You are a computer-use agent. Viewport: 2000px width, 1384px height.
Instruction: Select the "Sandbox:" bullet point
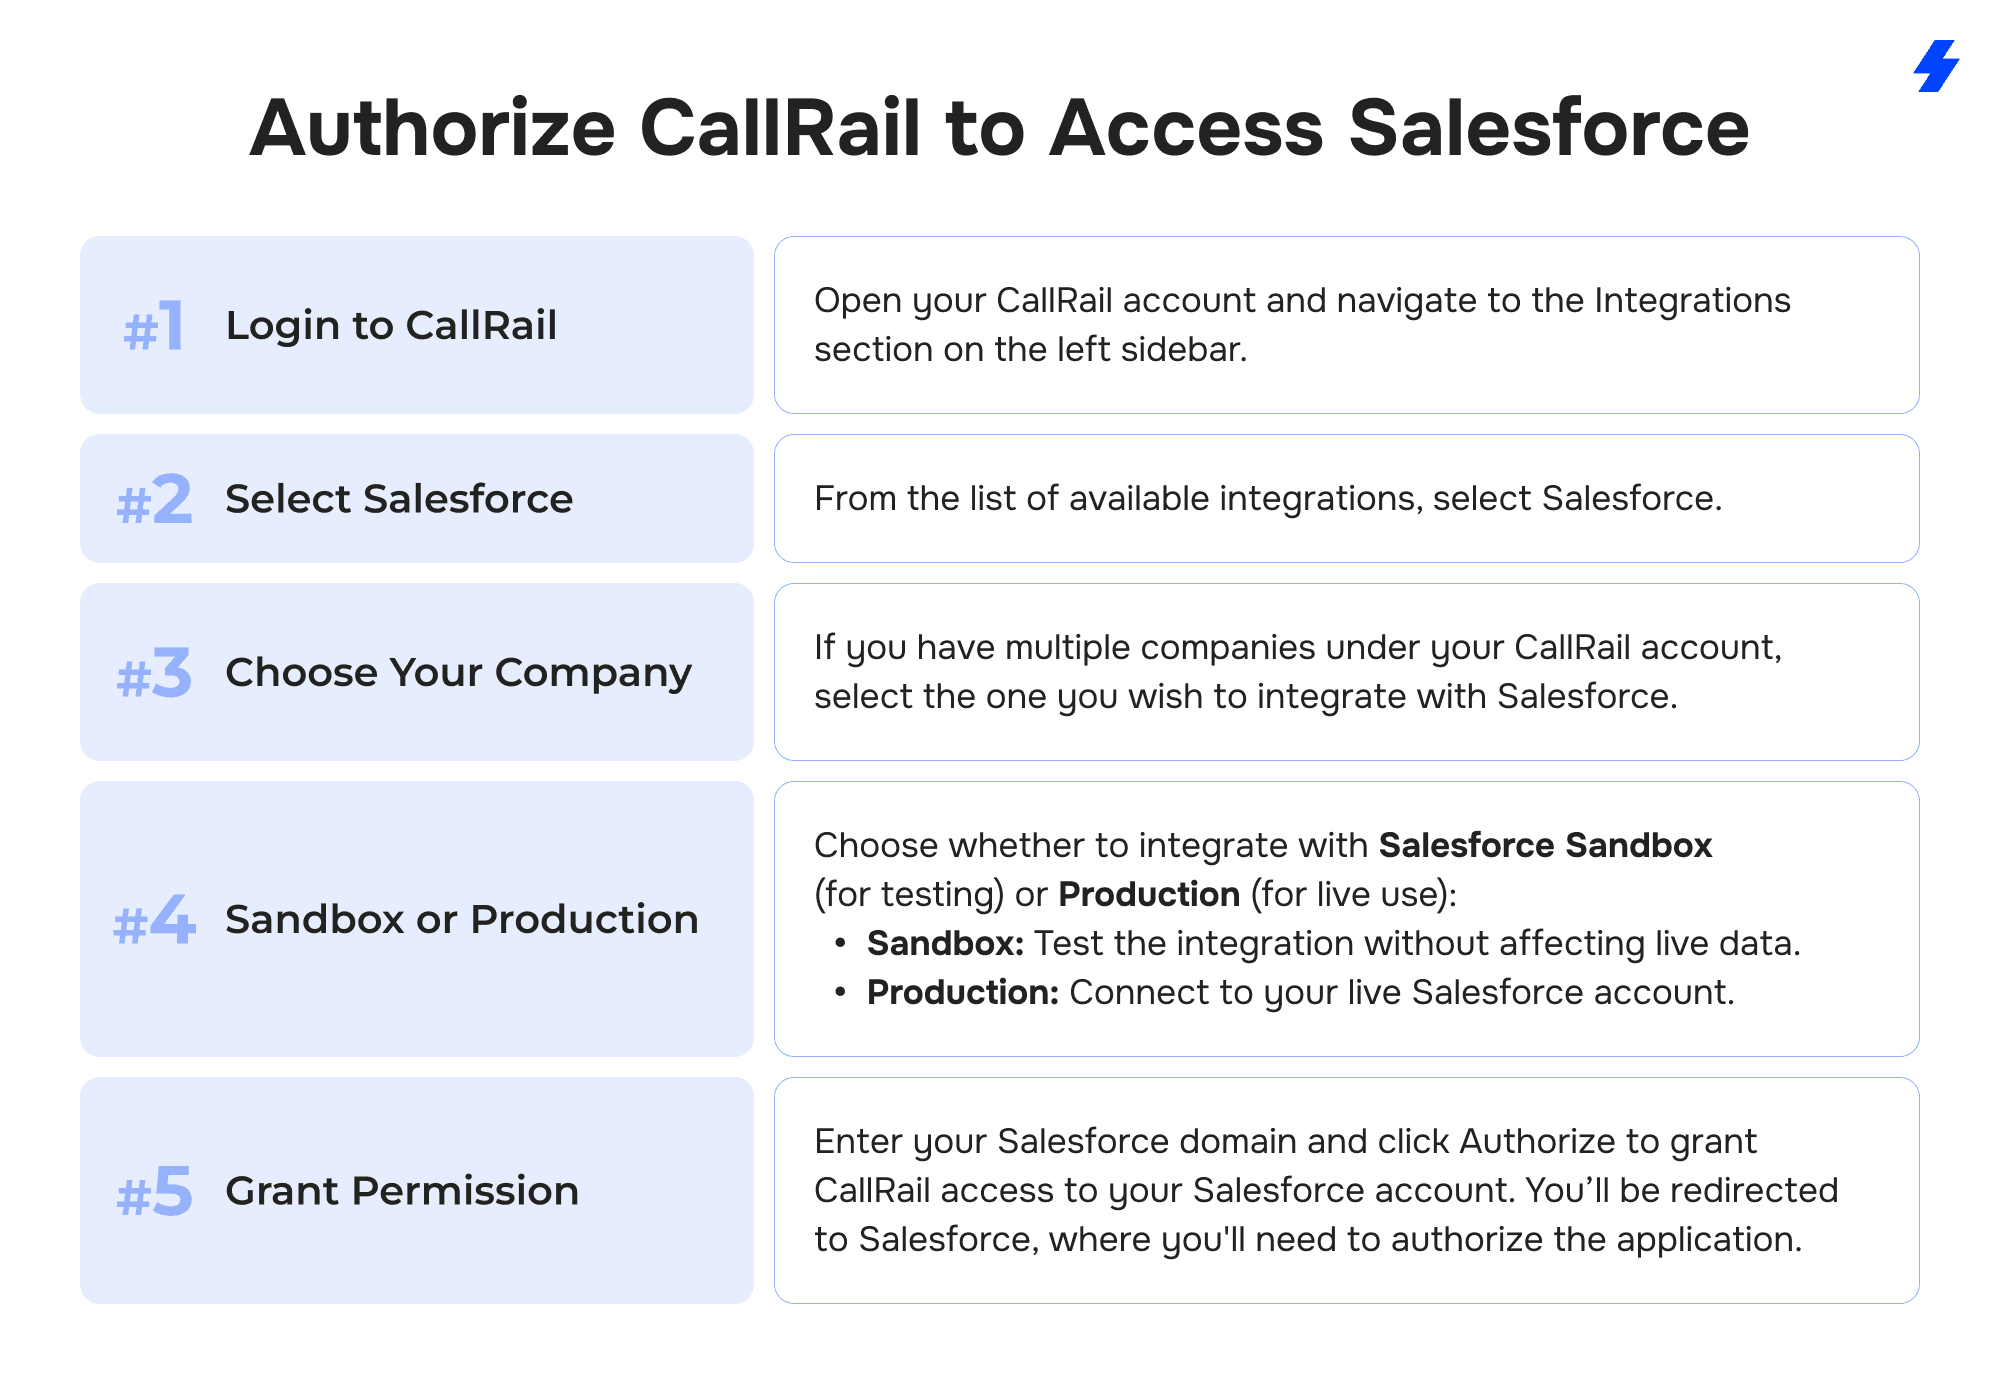945,943
